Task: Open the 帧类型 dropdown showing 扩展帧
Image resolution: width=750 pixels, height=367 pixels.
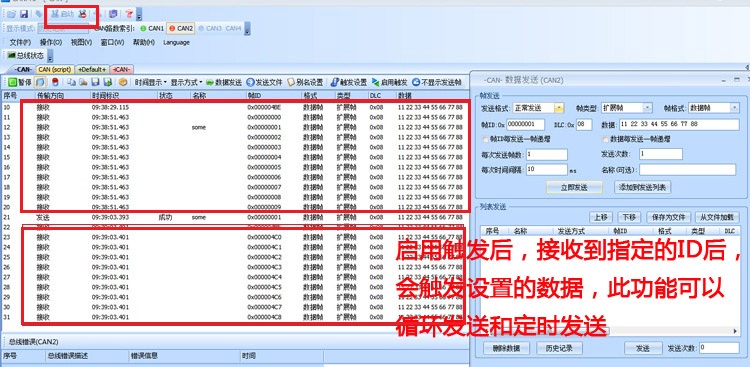Action: point(627,108)
